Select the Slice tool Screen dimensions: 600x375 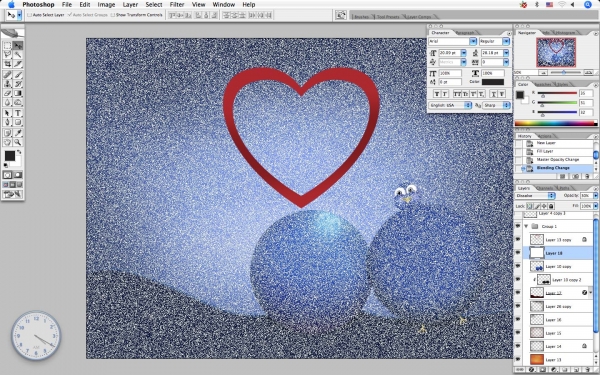click(18, 64)
